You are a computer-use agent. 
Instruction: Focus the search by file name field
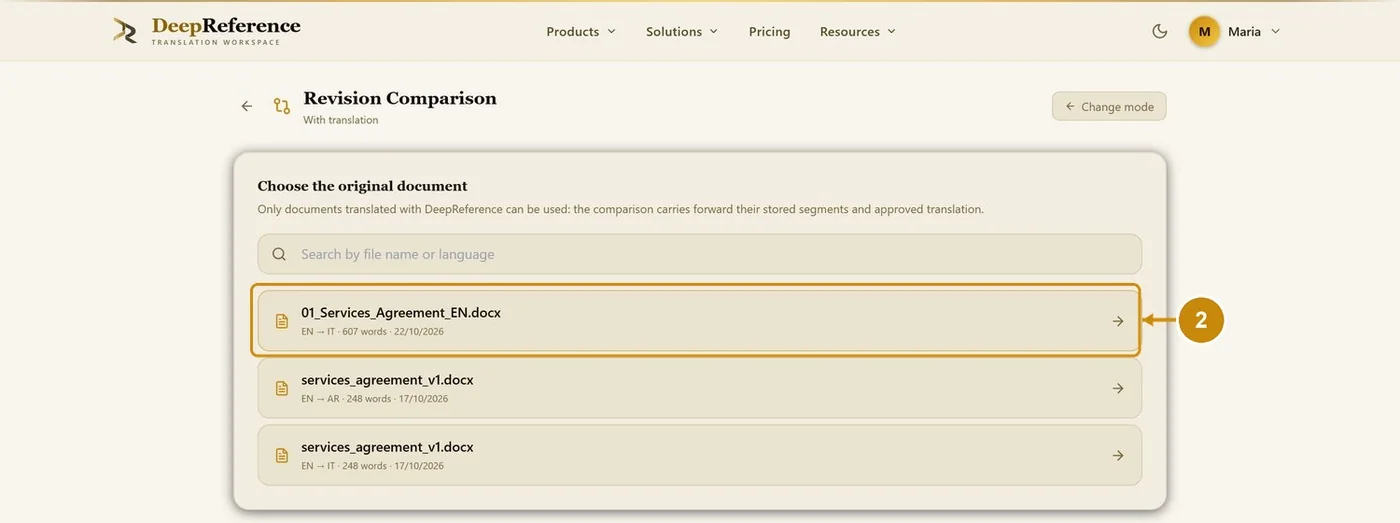coord(700,254)
